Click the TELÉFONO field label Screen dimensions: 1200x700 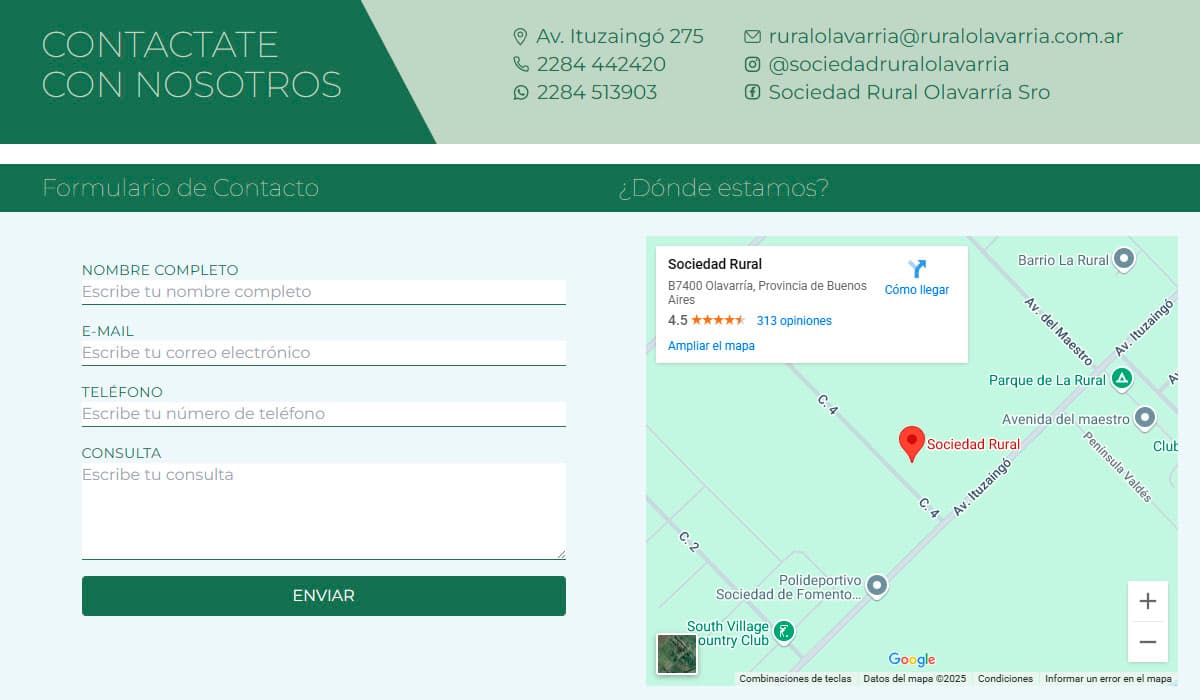pos(122,392)
